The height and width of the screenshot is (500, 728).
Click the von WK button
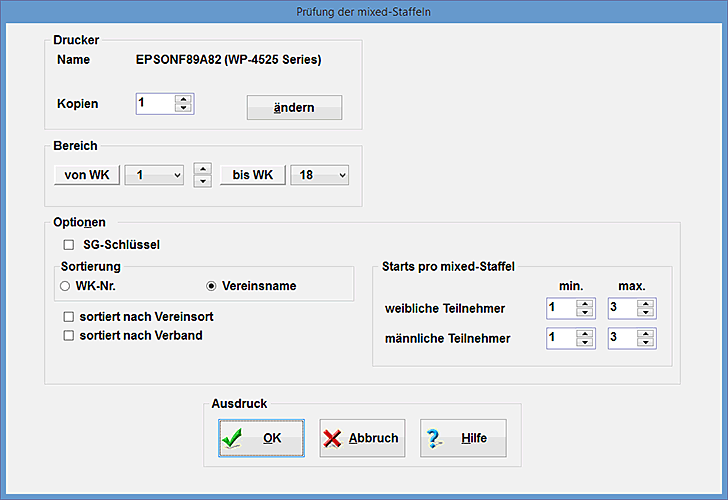coord(87,175)
